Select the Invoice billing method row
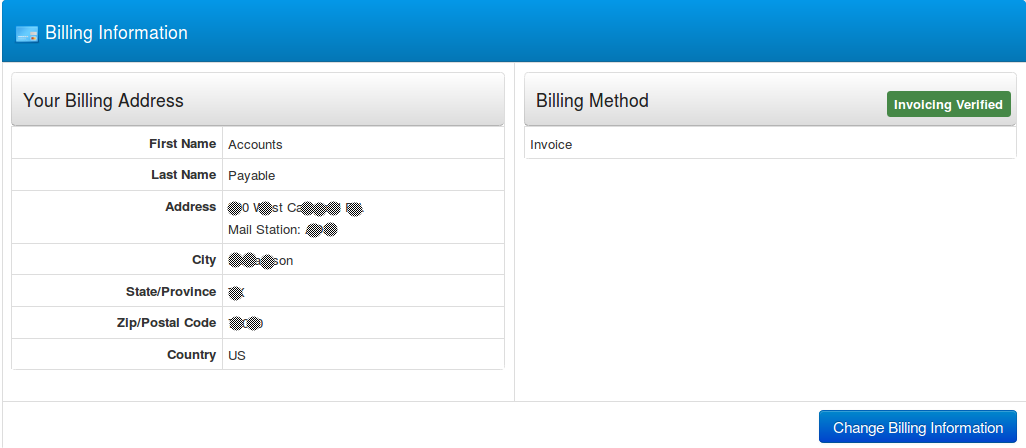Screen dimensions: 1026x448 coord(551,145)
